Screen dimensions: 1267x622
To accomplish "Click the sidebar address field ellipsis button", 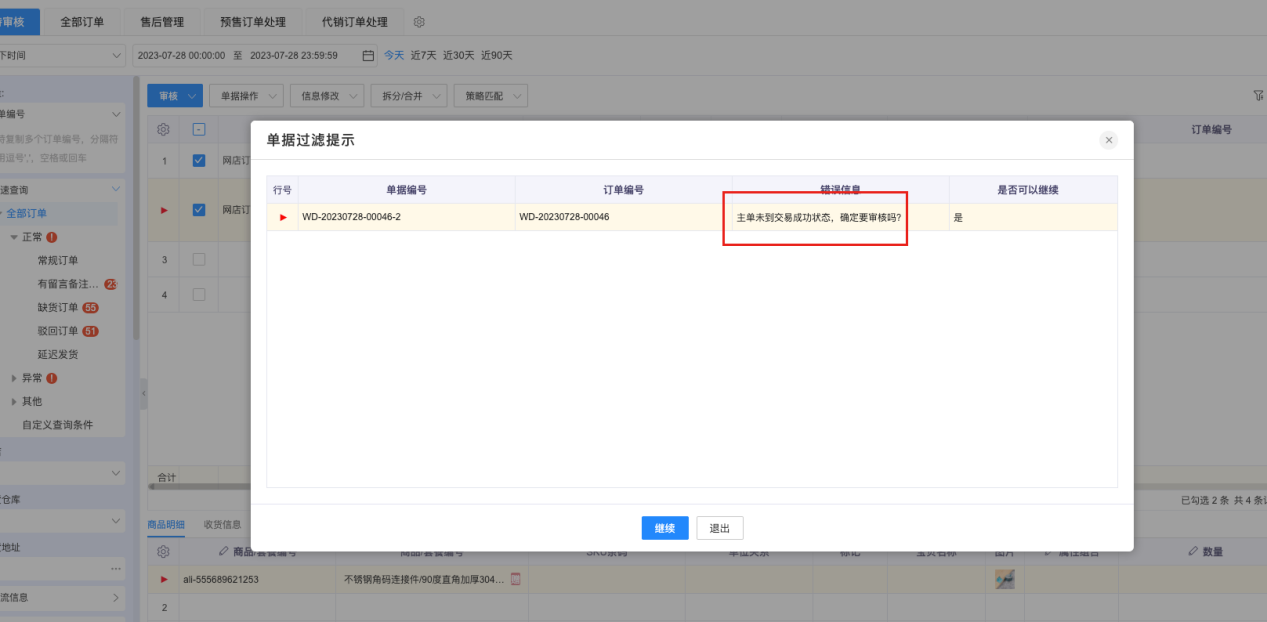I will [116, 569].
